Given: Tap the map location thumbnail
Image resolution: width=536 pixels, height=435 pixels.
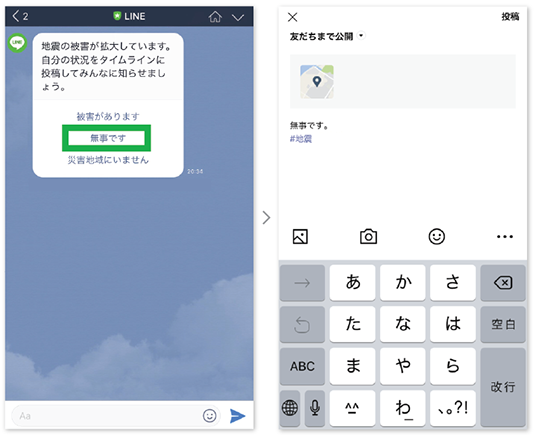Looking at the screenshot, I should (317, 82).
